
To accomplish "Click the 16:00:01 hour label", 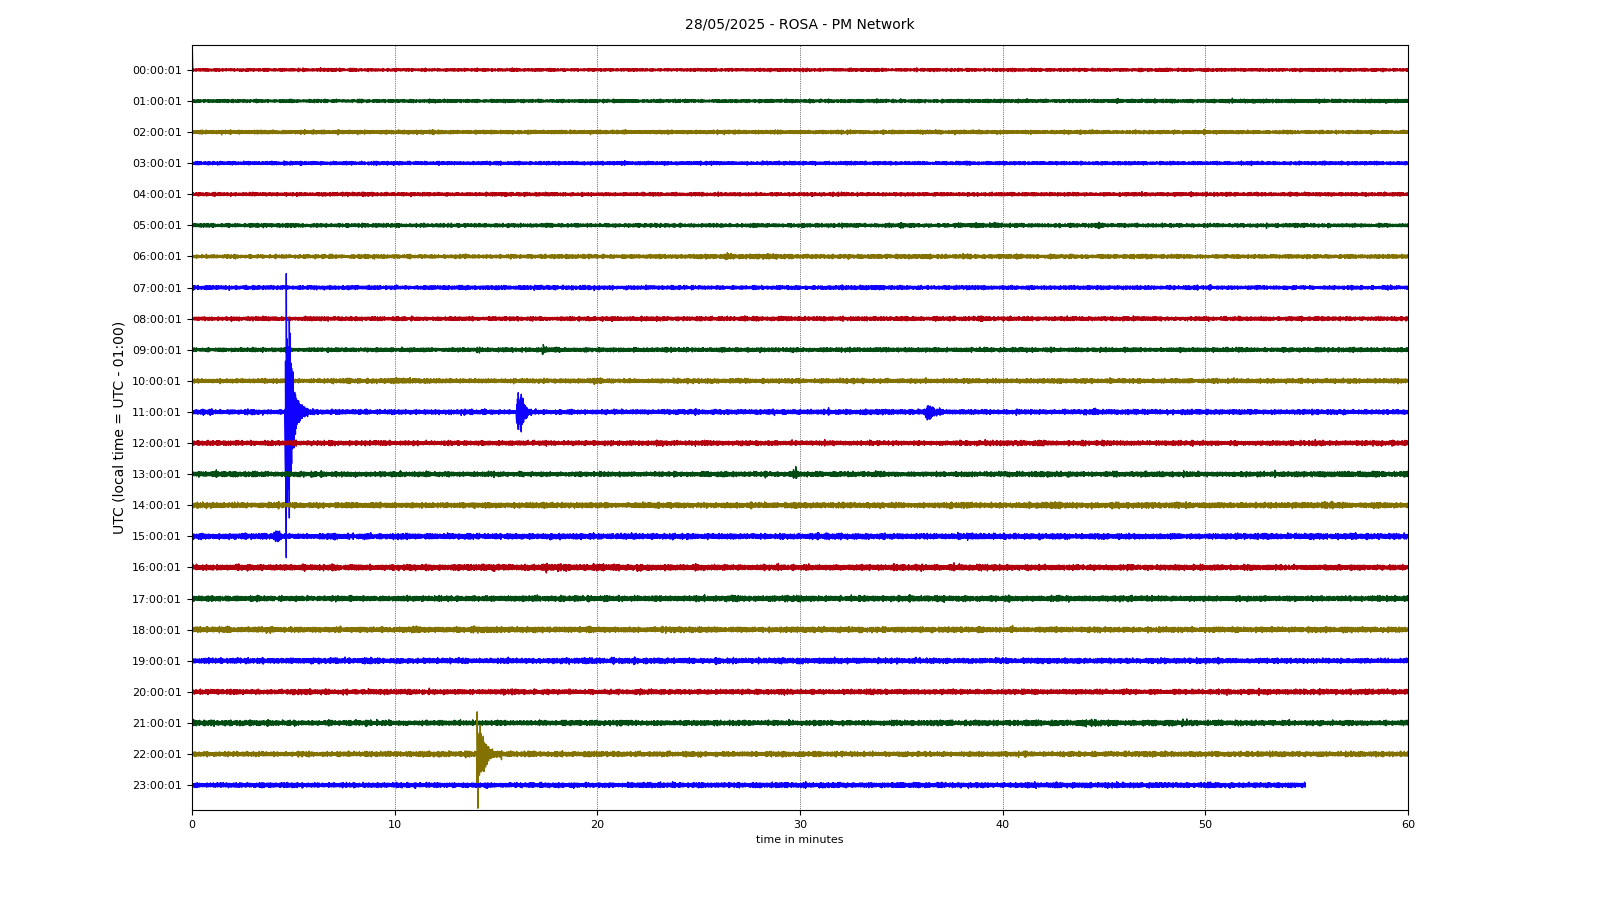I will click(x=157, y=568).
